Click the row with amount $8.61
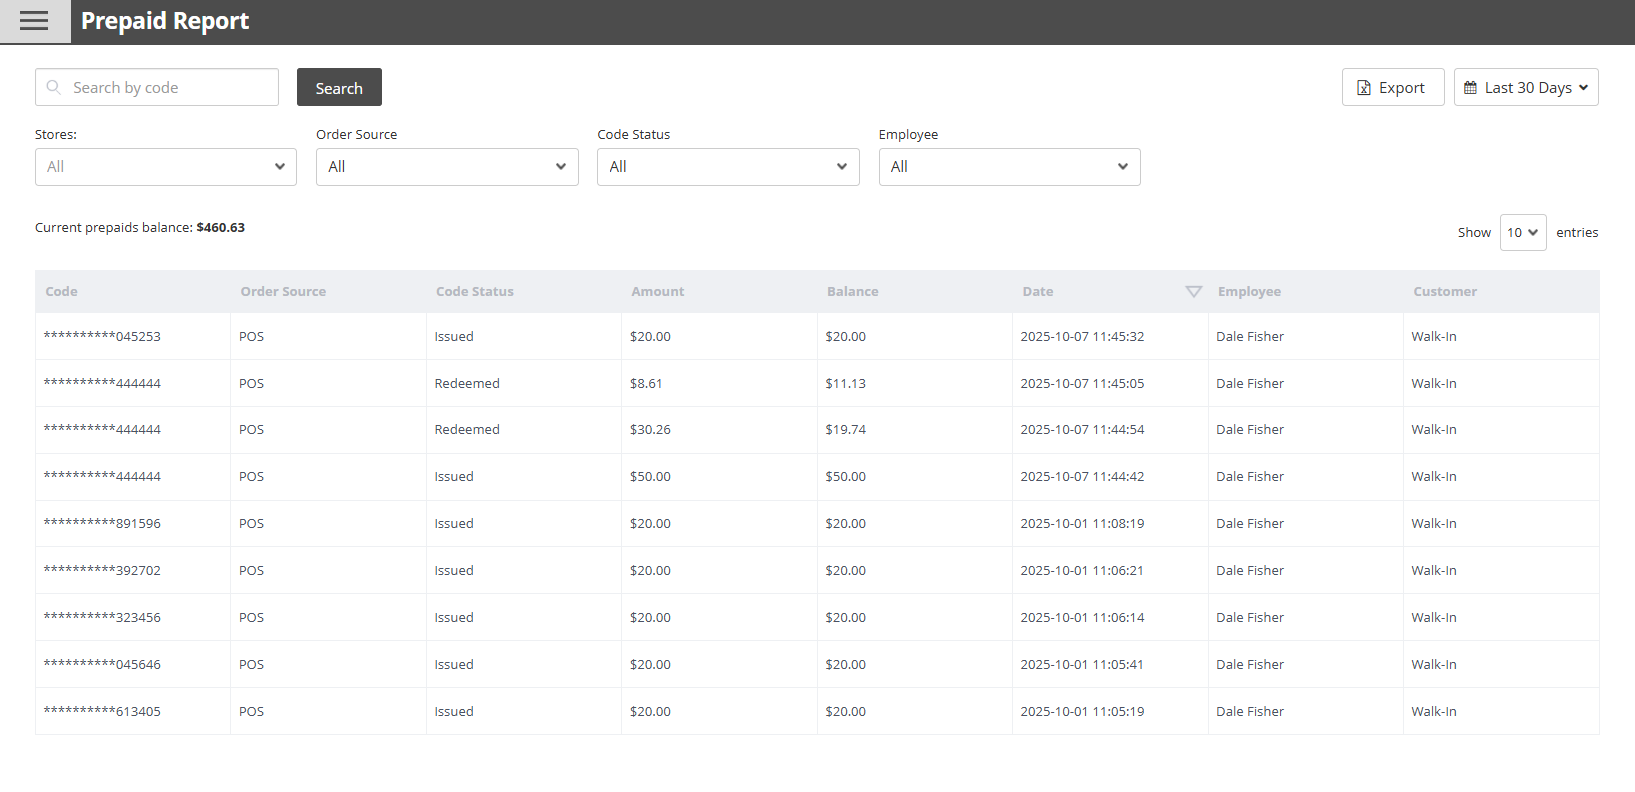The height and width of the screenshot is (792, 1635). tap(646, 384)
